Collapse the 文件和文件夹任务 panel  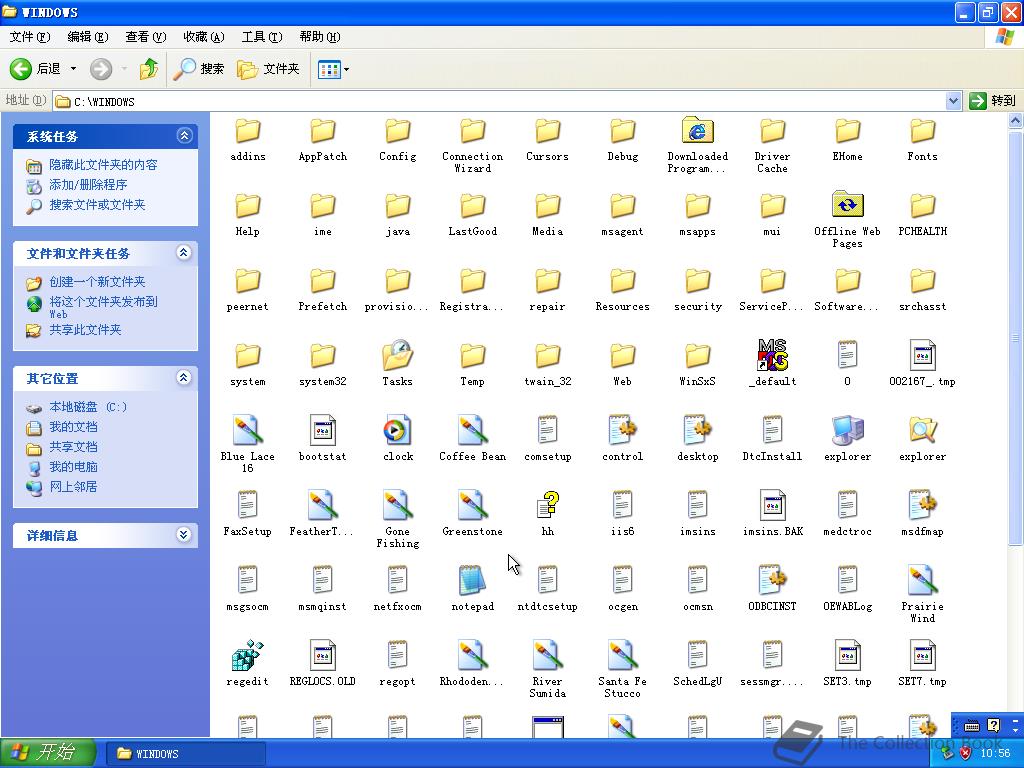[x=184, y=253]
